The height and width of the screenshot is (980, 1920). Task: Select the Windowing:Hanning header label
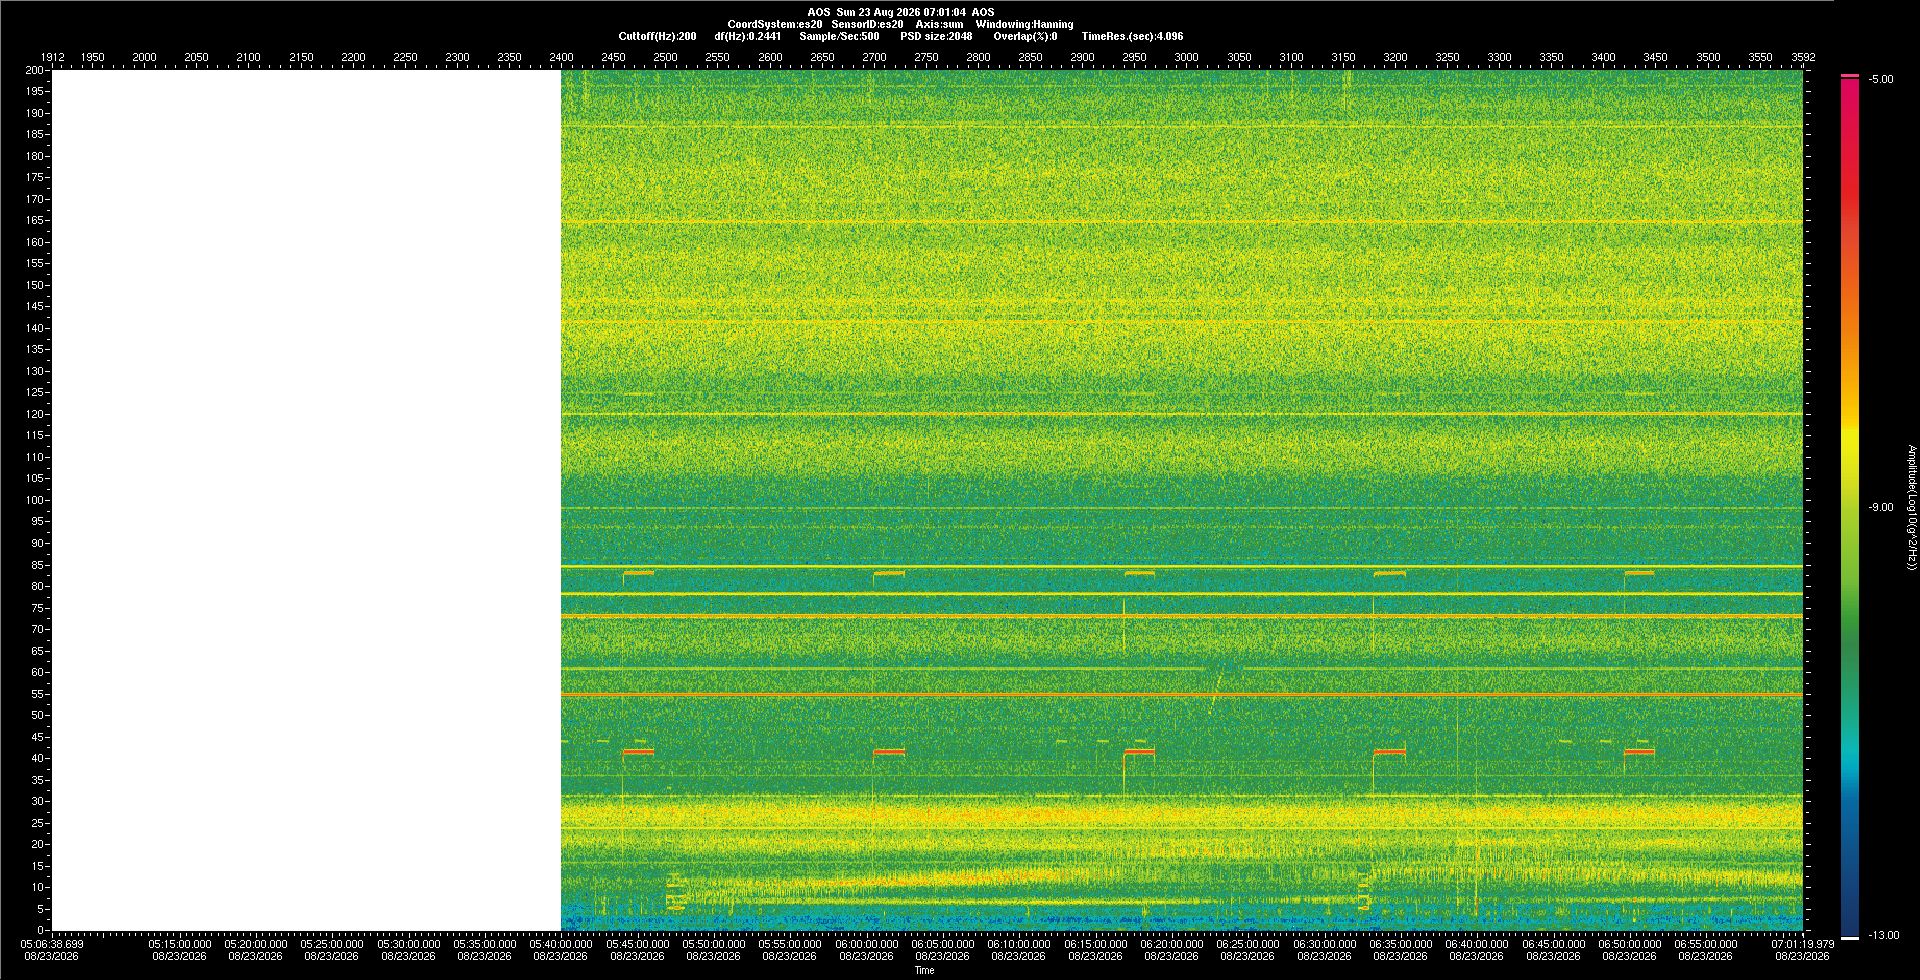[1024, 24]
